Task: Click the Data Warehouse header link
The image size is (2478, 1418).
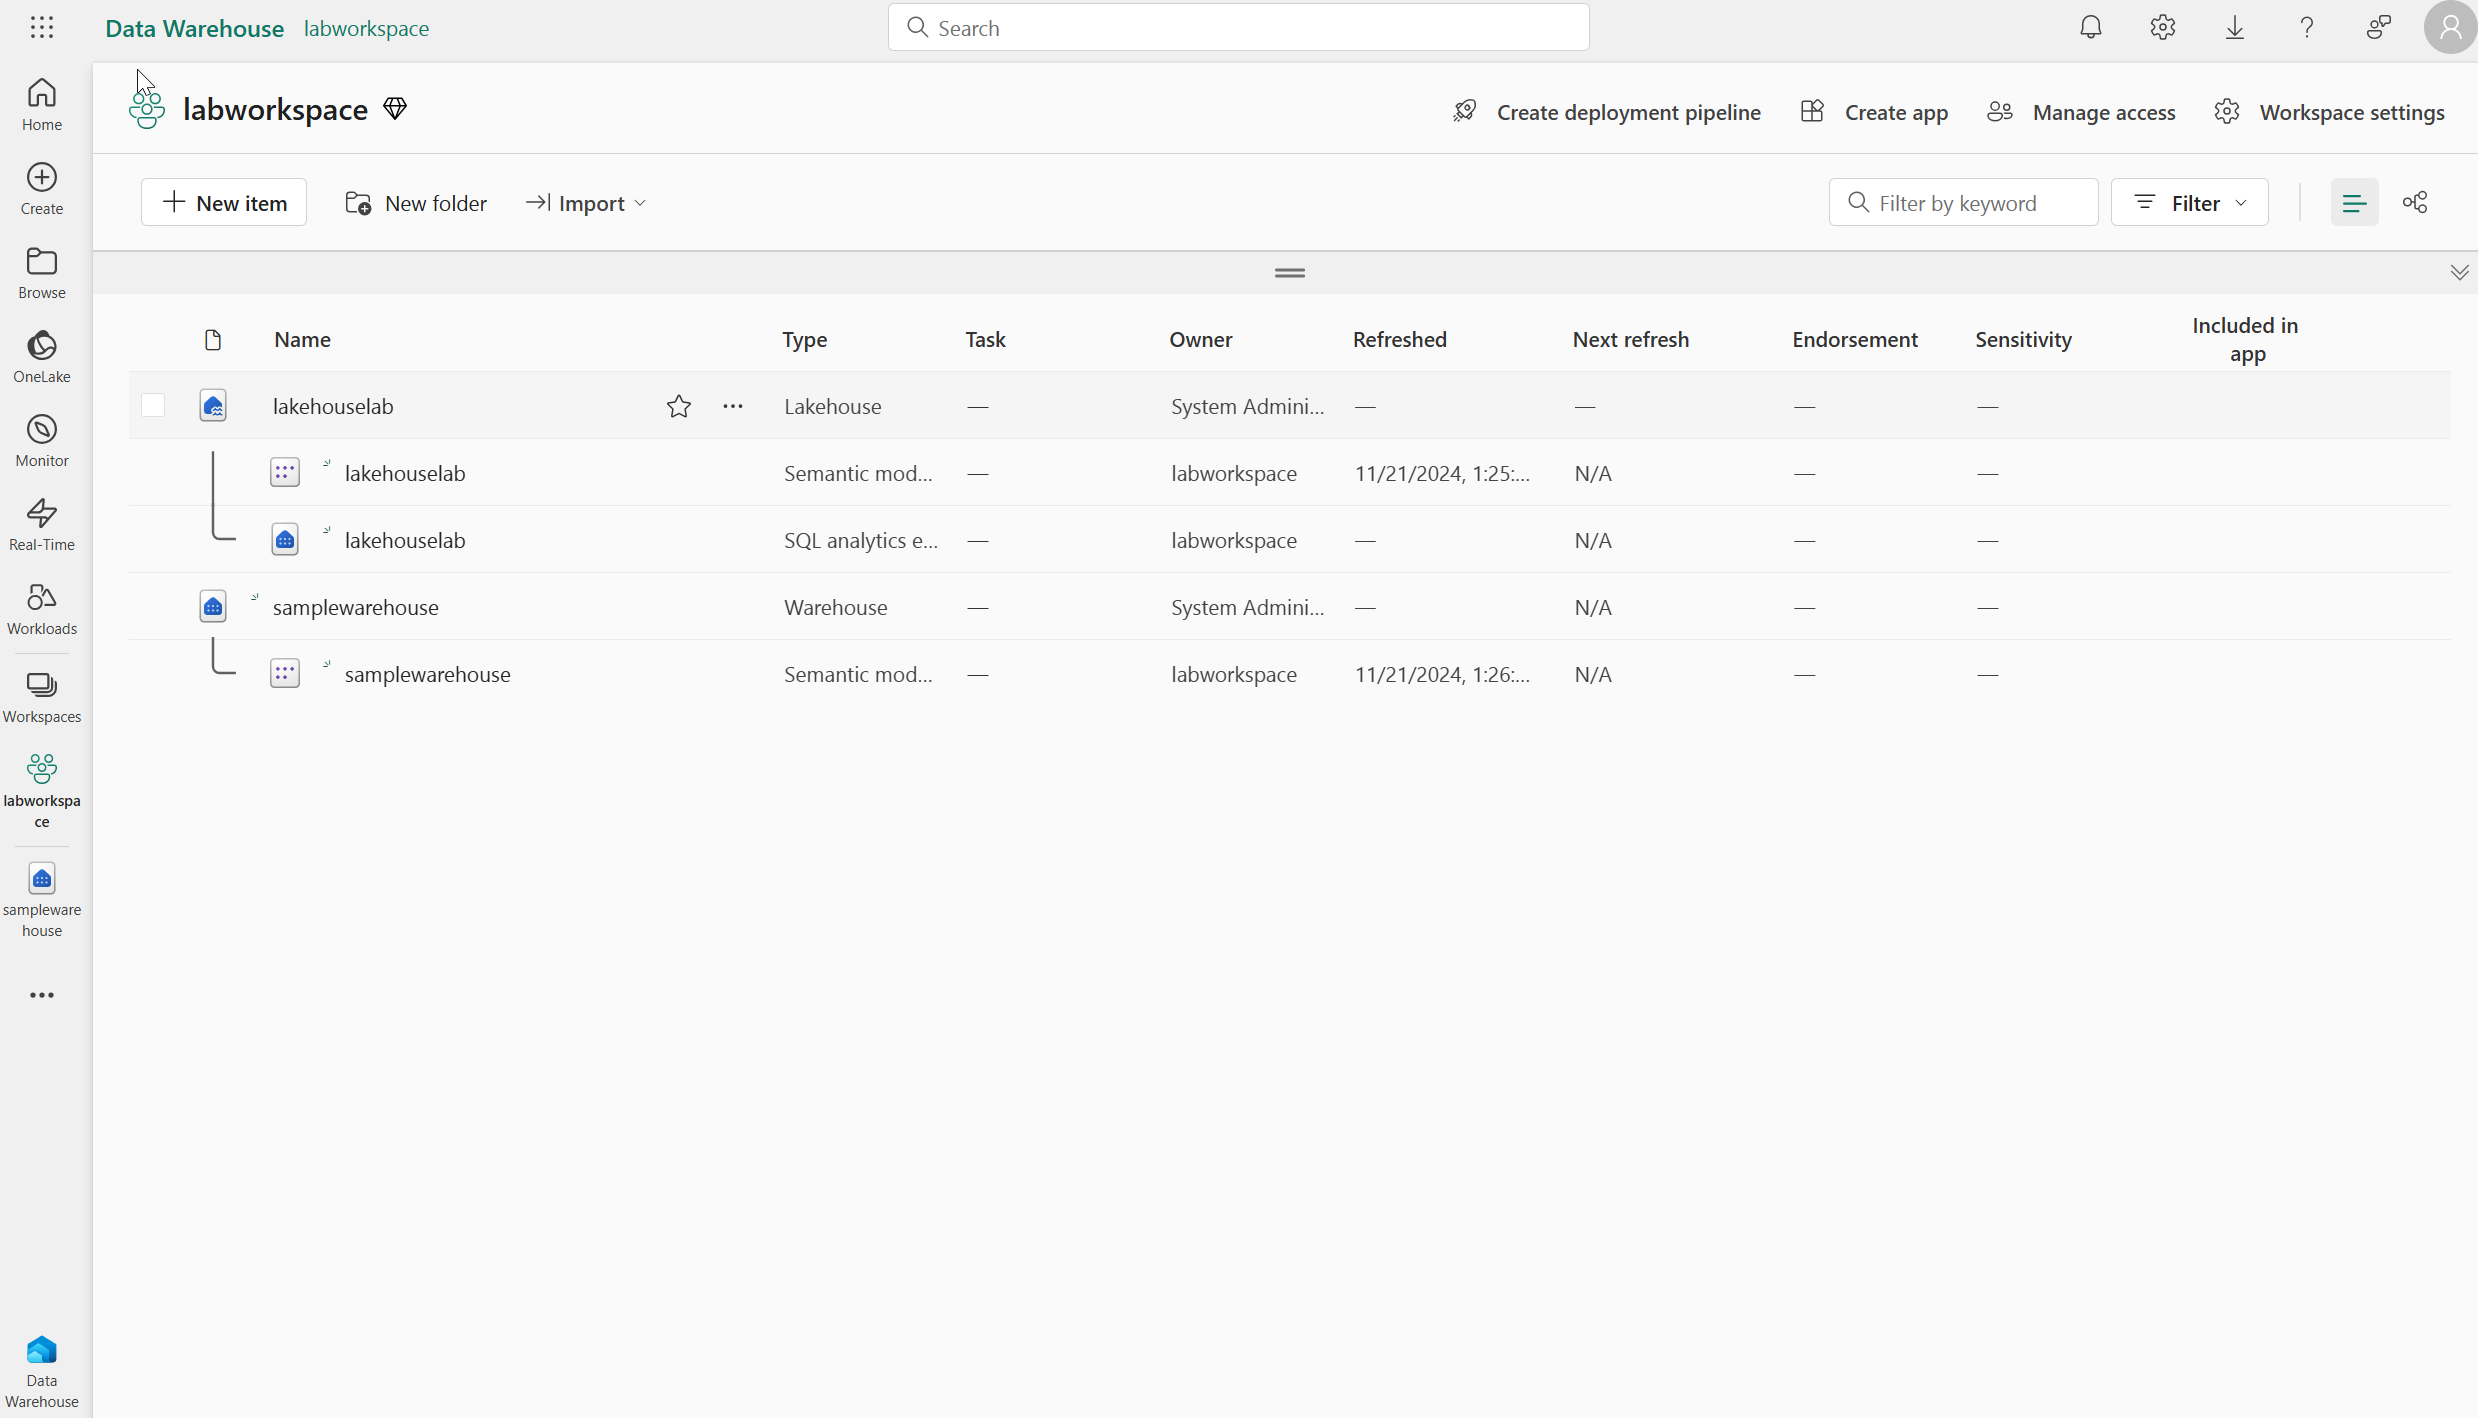Action: 195,28
